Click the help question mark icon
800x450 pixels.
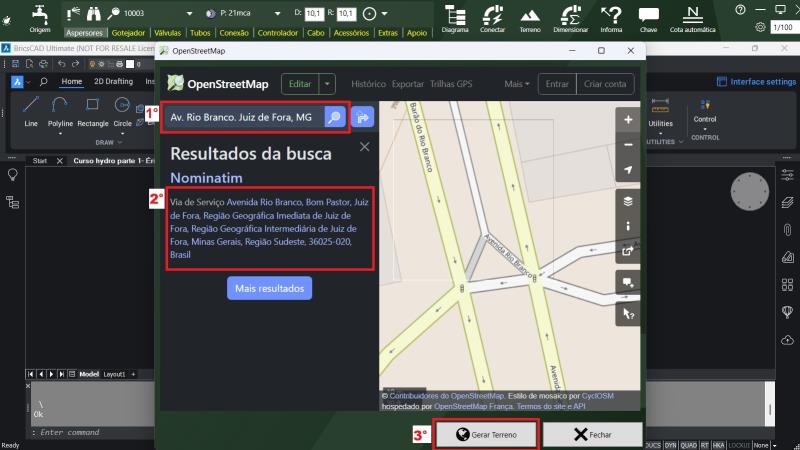pos(740,10)
